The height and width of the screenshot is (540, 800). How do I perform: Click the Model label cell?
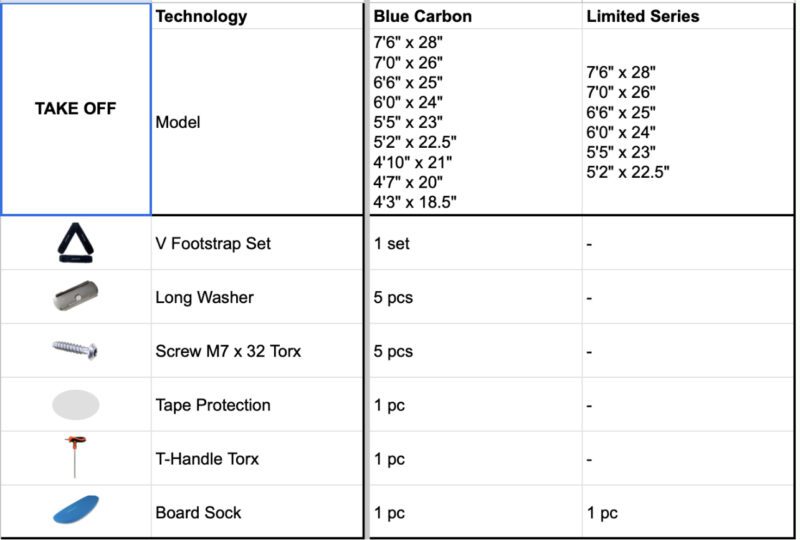(x=256, y=122)
